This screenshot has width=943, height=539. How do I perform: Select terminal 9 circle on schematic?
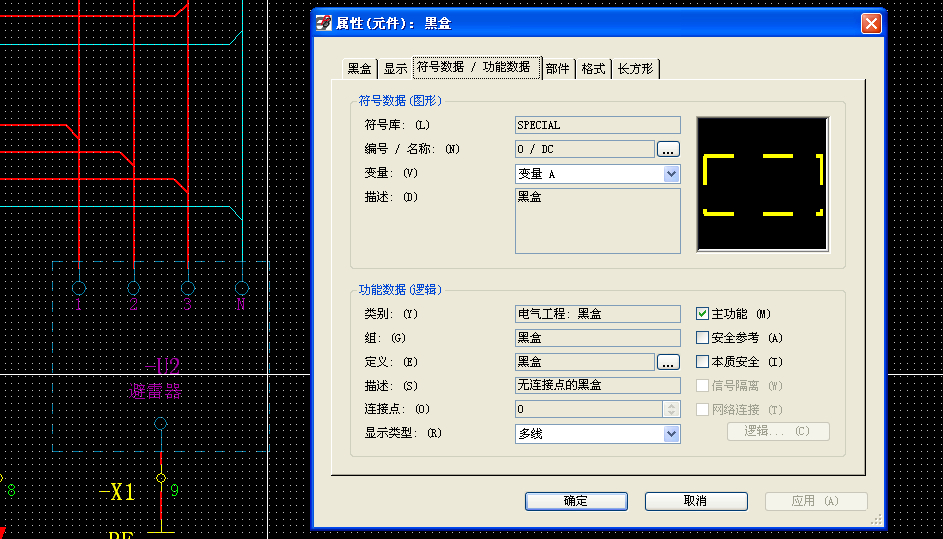(161, 478)
